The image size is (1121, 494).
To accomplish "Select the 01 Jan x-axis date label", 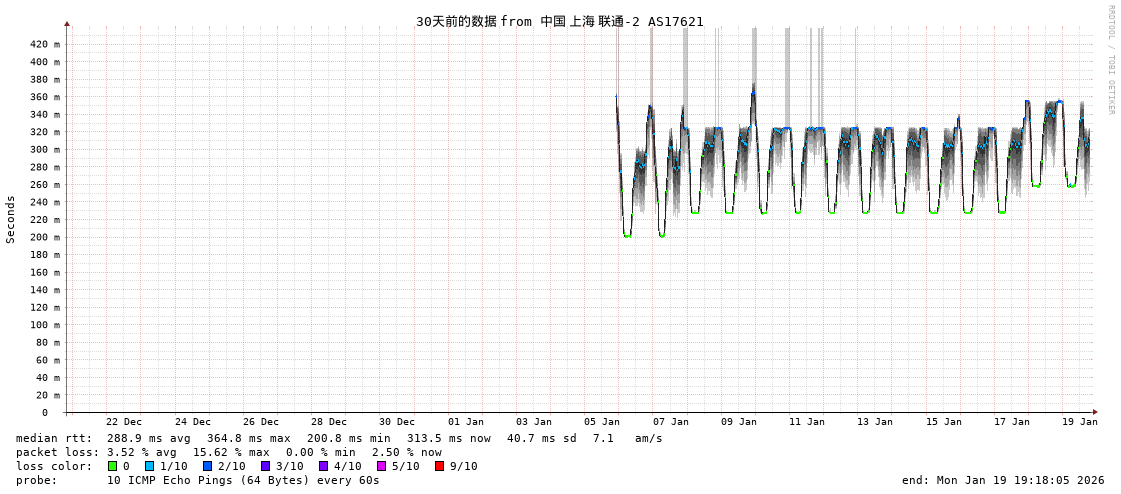I will pos(466,422).
